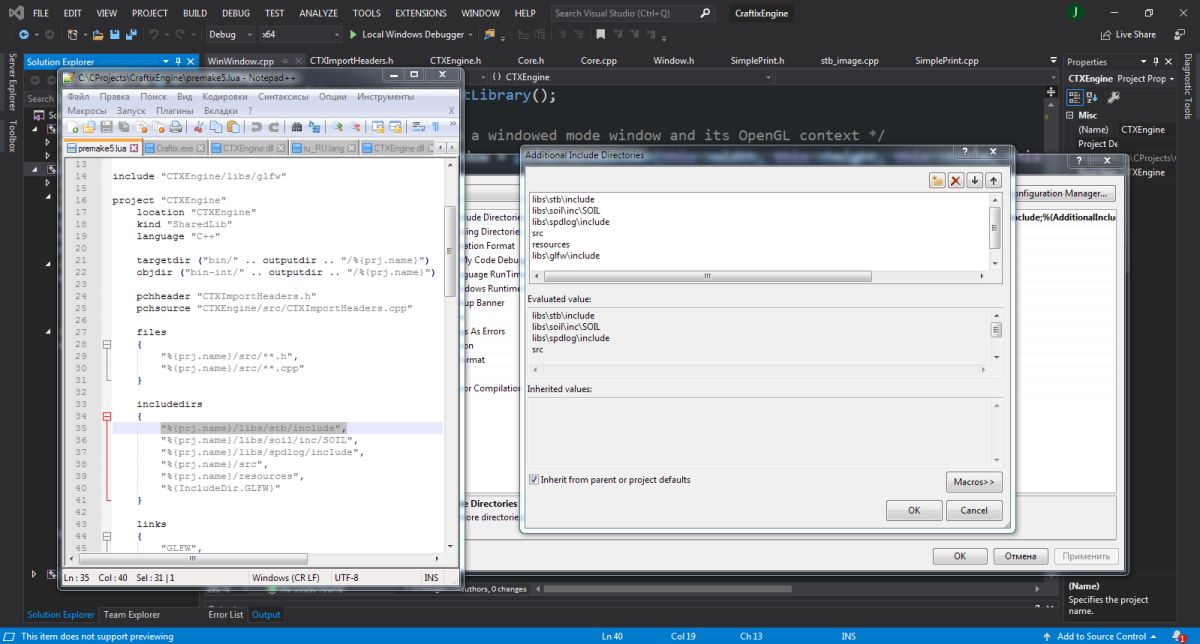Click Find binoculars icon in Notepad++
Viewport: 1200px width, 644px height.
point(297,127)
